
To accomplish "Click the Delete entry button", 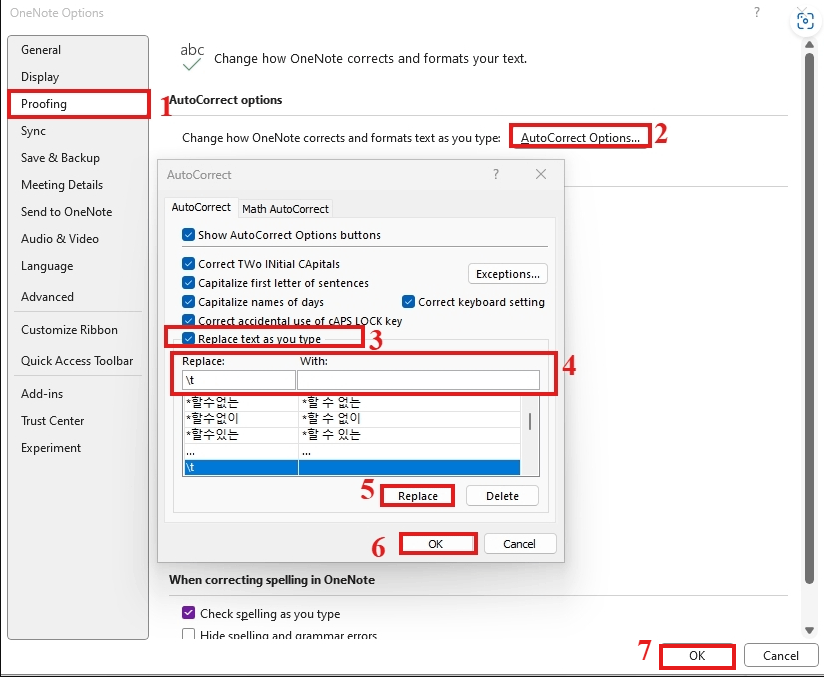I will [502, 496].
